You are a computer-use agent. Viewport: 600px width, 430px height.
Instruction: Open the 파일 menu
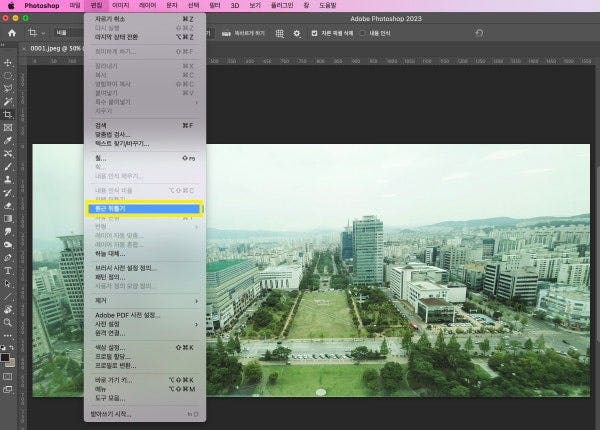click(75, 5)
